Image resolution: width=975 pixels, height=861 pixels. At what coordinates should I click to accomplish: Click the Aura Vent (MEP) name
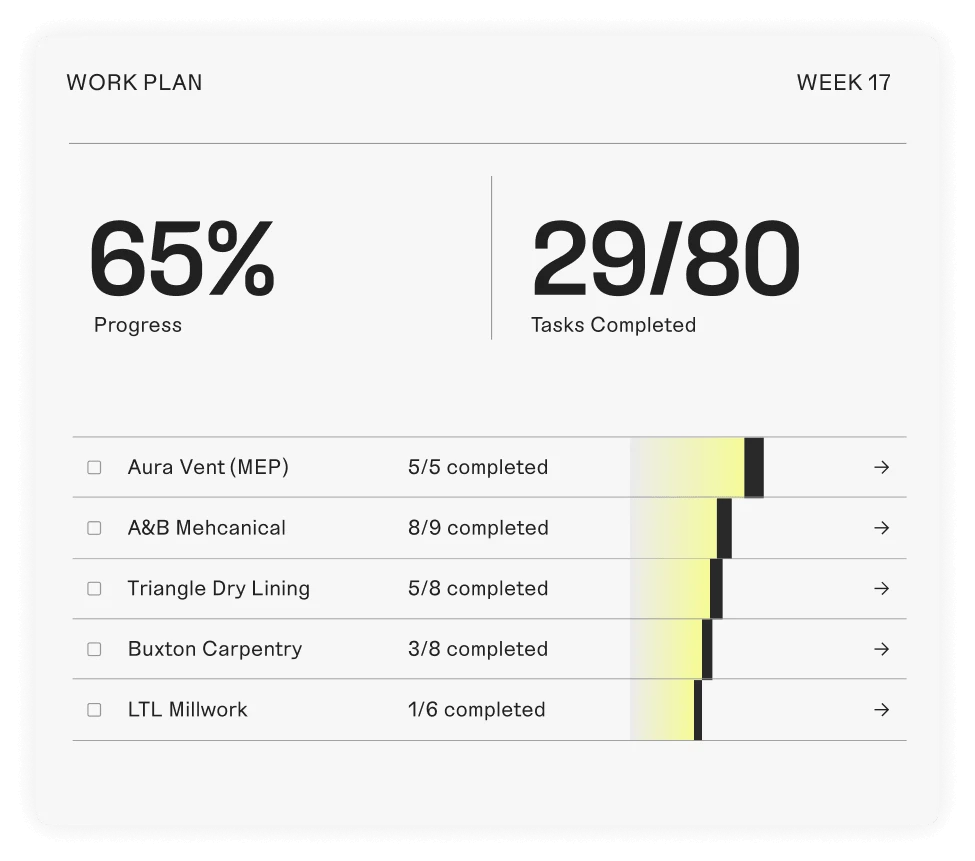208,467
